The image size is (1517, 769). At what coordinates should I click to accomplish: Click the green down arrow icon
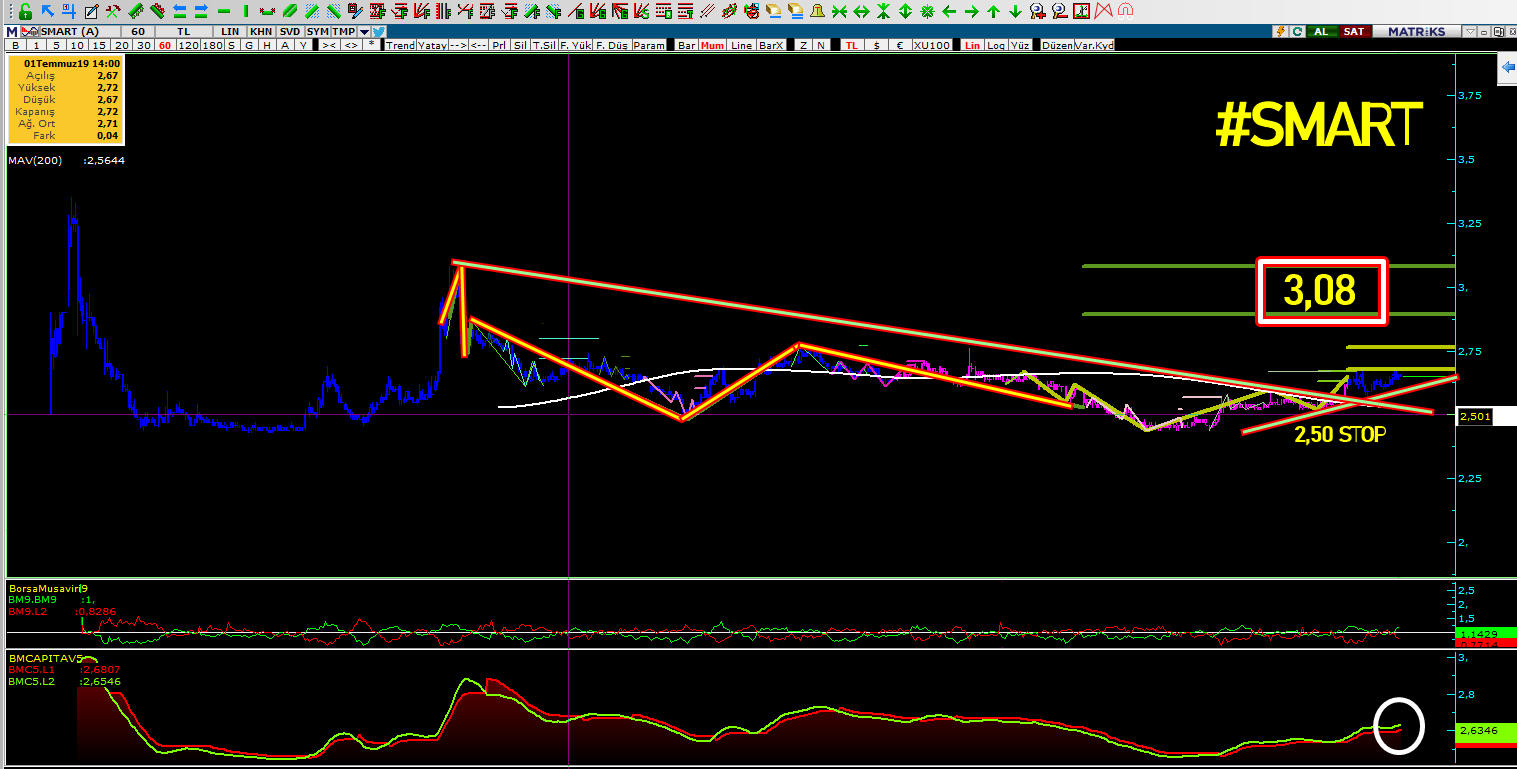point(1015,11)
